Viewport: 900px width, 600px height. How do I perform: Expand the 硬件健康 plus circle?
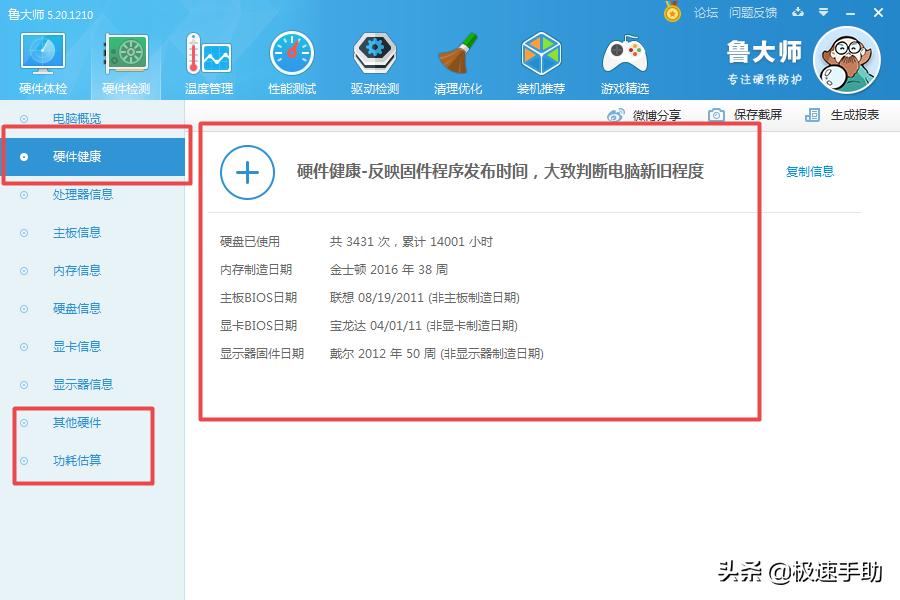pos(246,172)
